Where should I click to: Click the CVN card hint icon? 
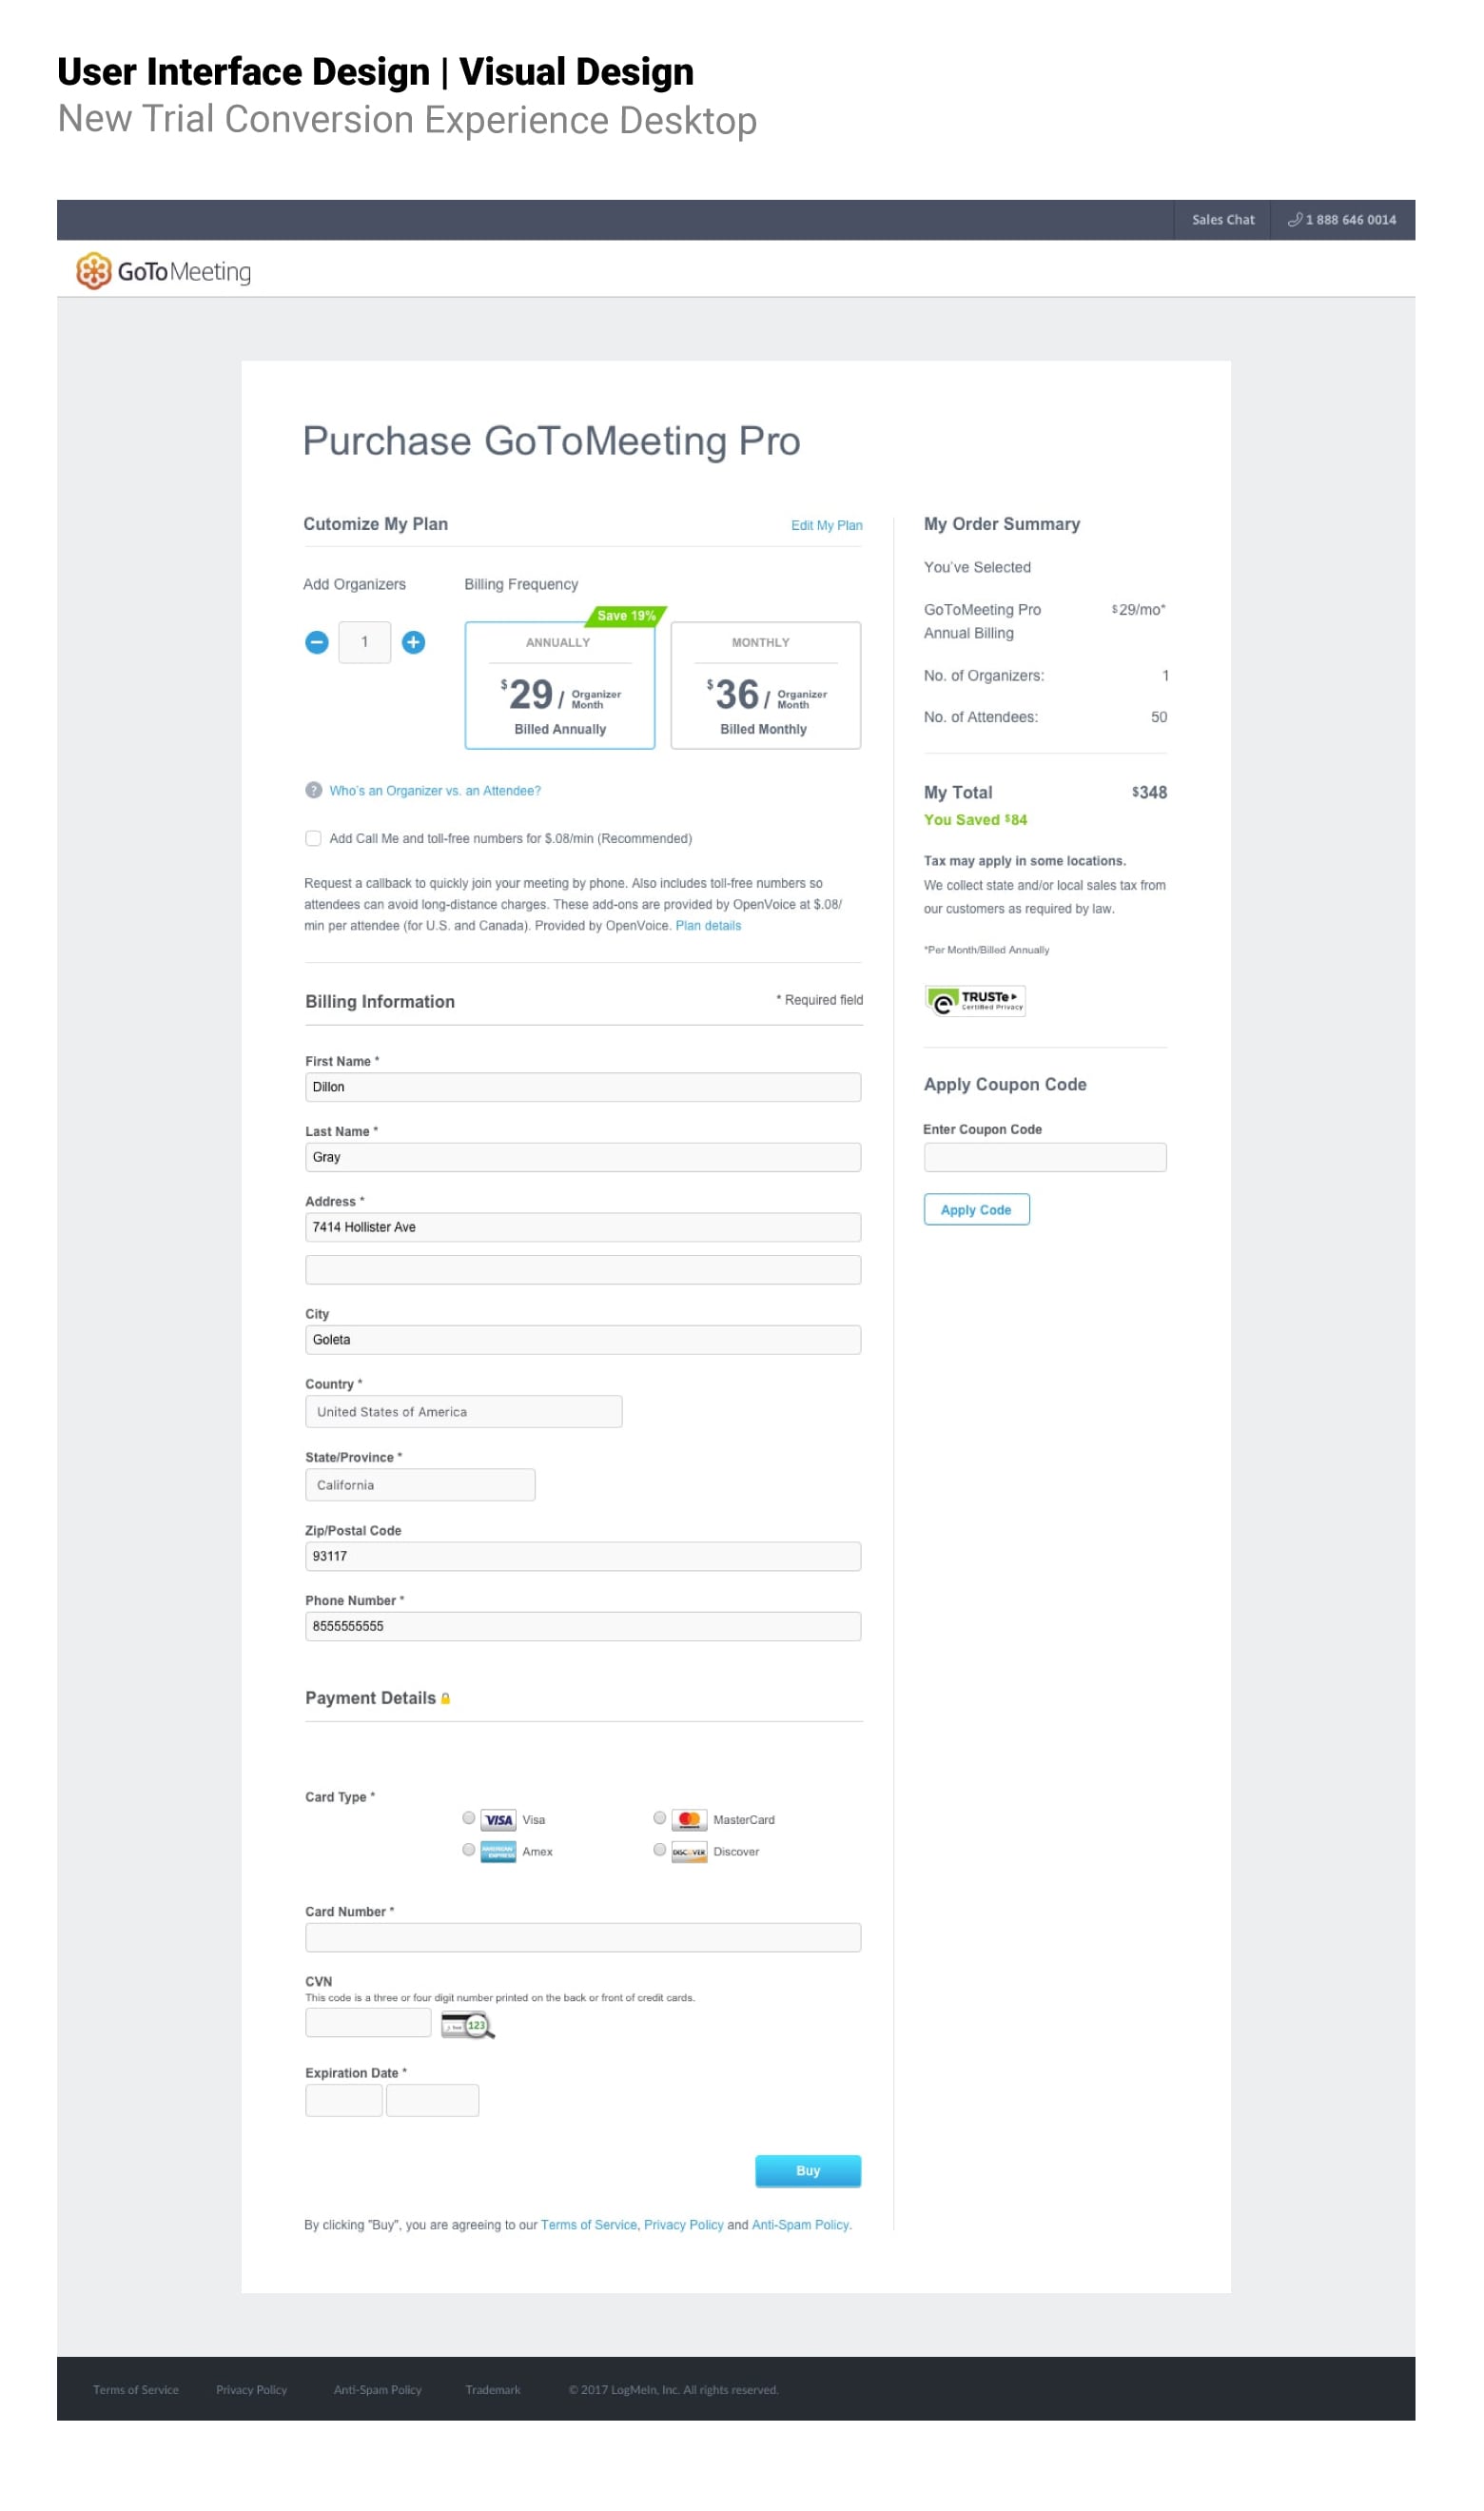coord(468,2026)
